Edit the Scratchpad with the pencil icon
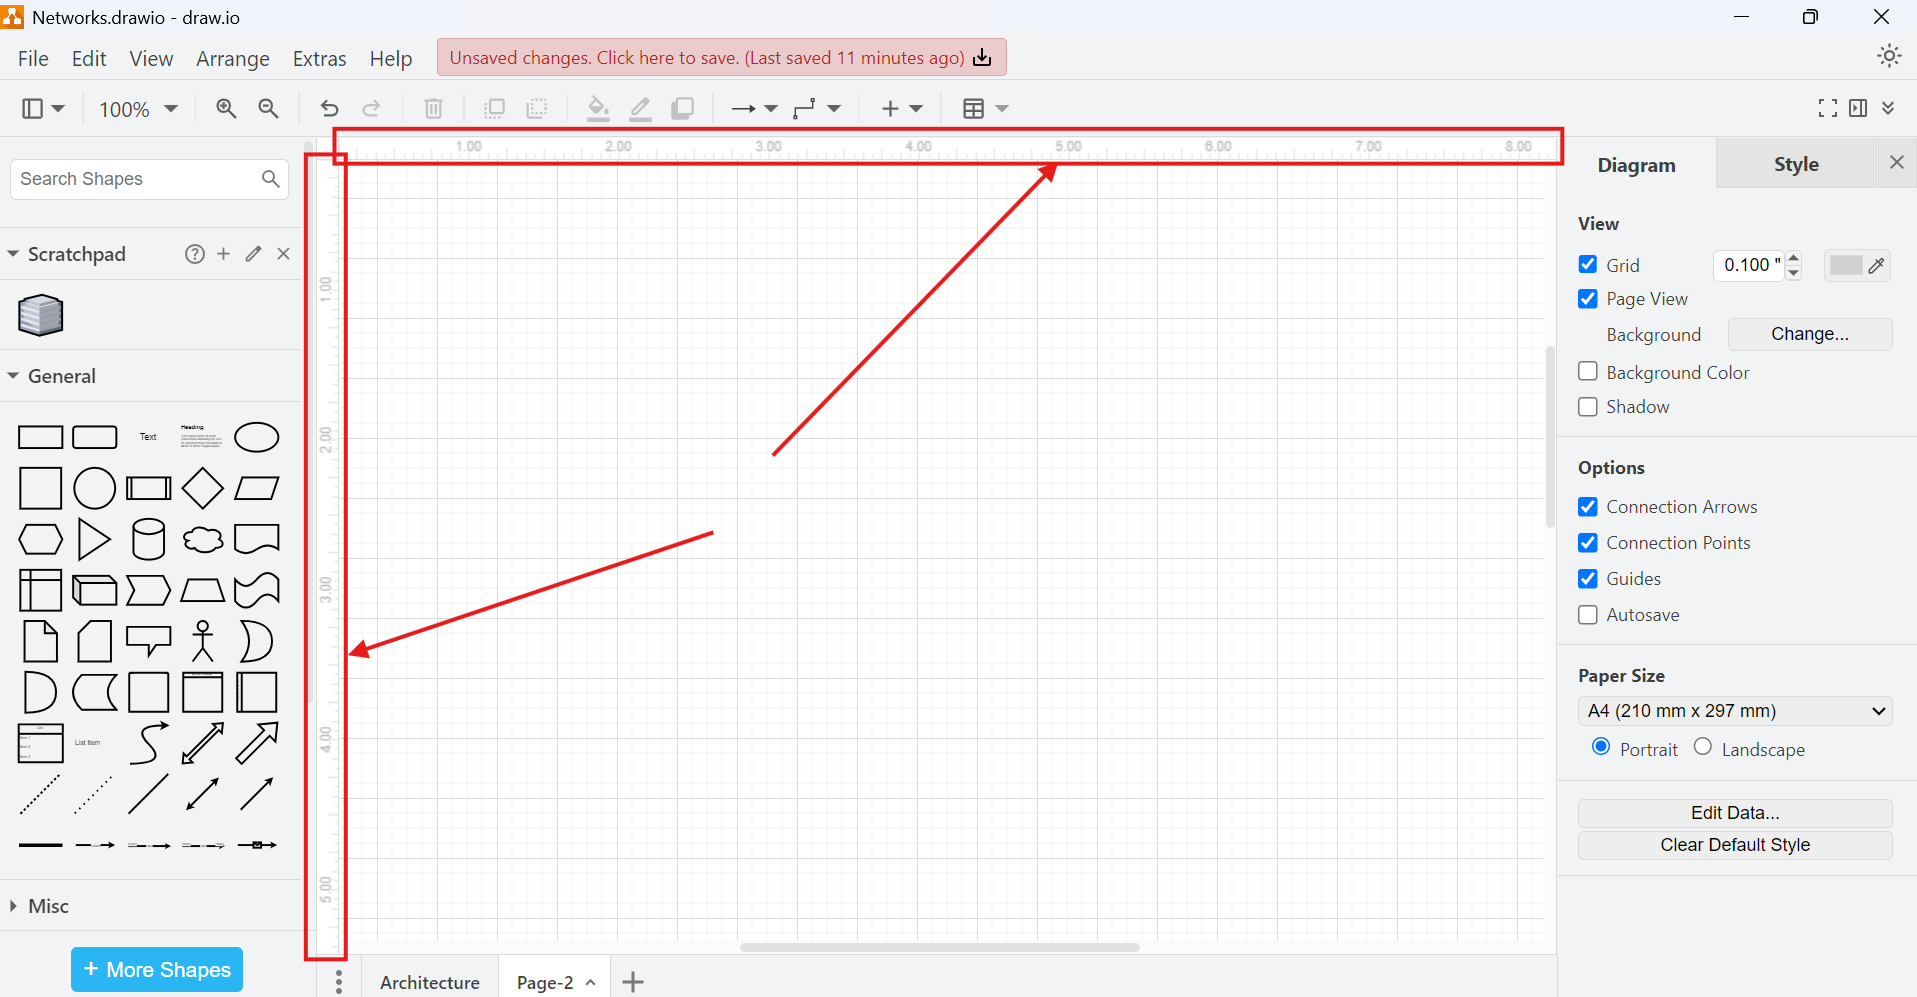The height and width of the screenshot is (997, 1917). pos(252,254)
